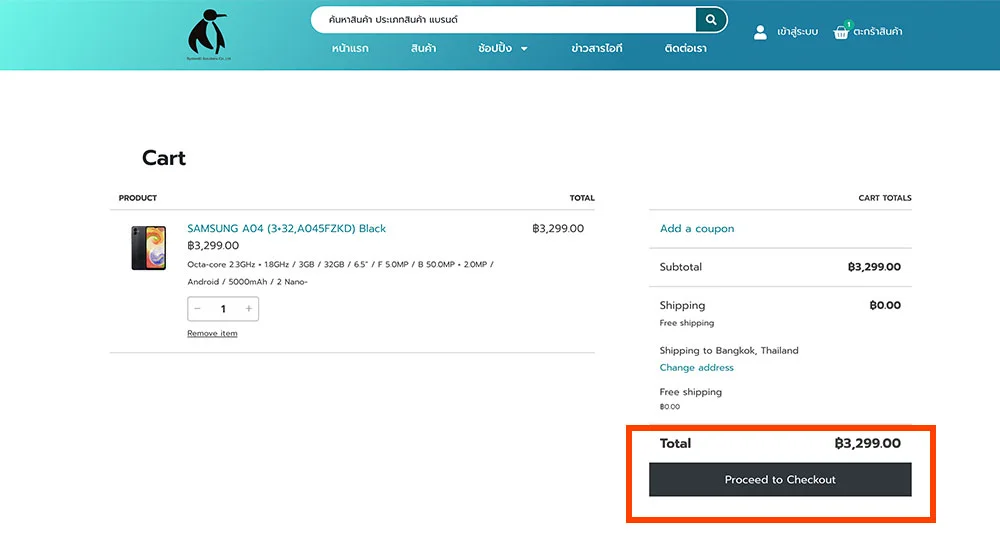Click Proceed to Checkout button
Image resolution: width=1000 pixels, height=557 pixels.
(780, 479)
